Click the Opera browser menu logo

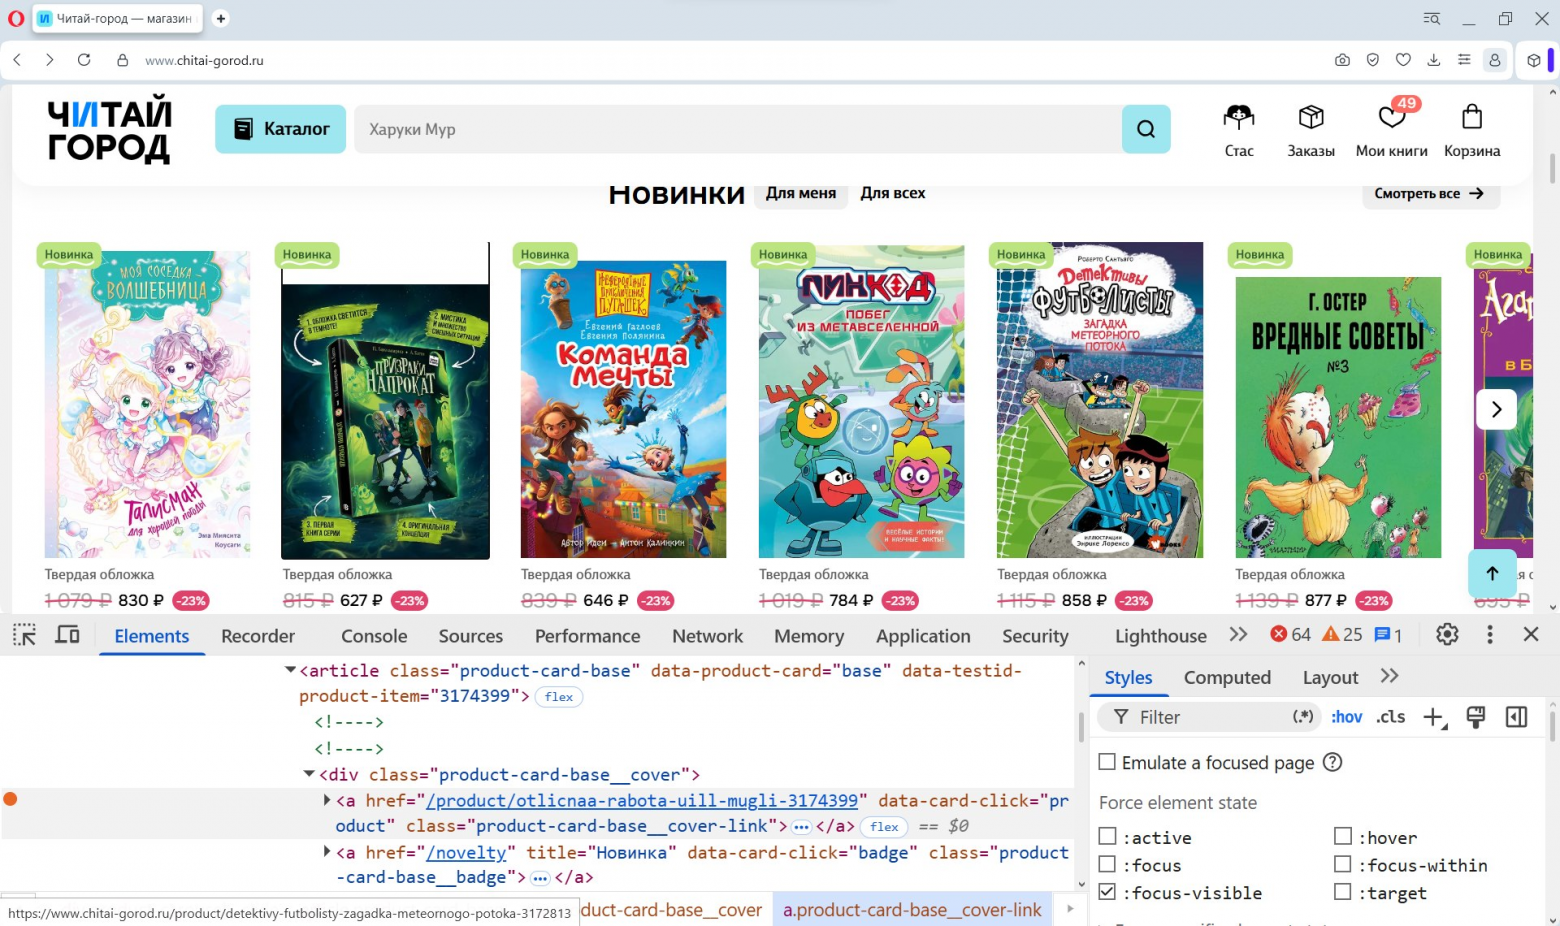[x=15, y=18]
